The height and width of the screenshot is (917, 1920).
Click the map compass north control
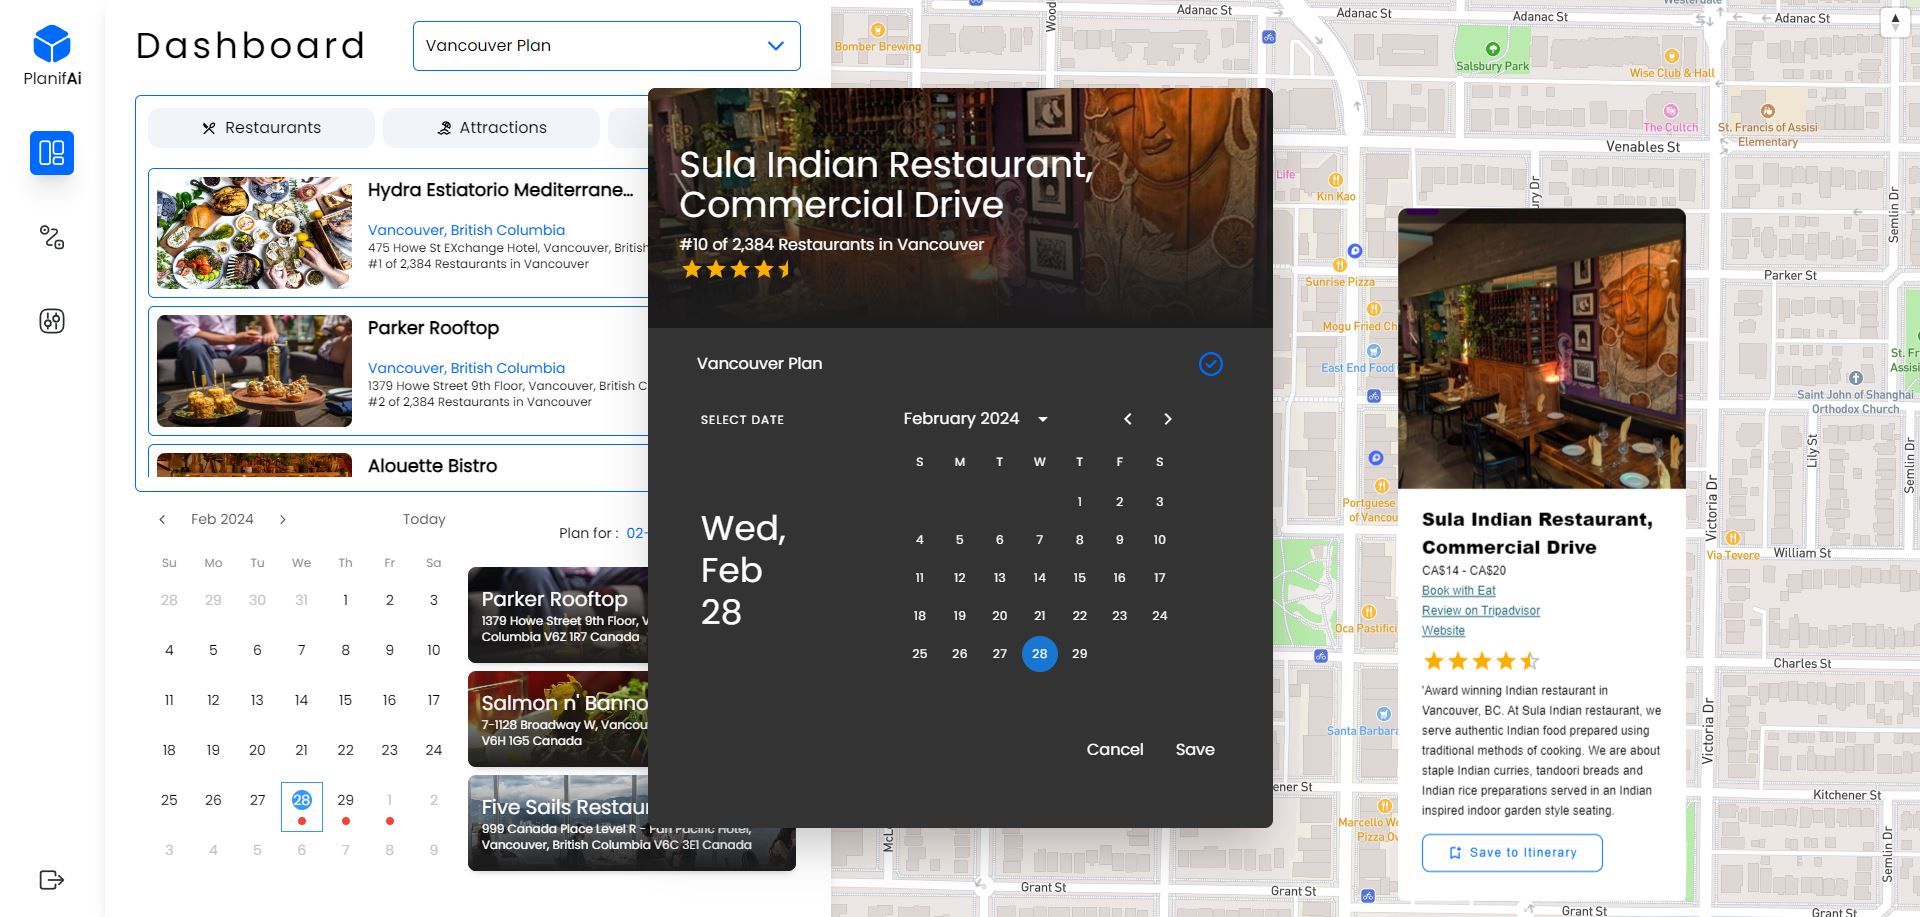coord(1895,22)
